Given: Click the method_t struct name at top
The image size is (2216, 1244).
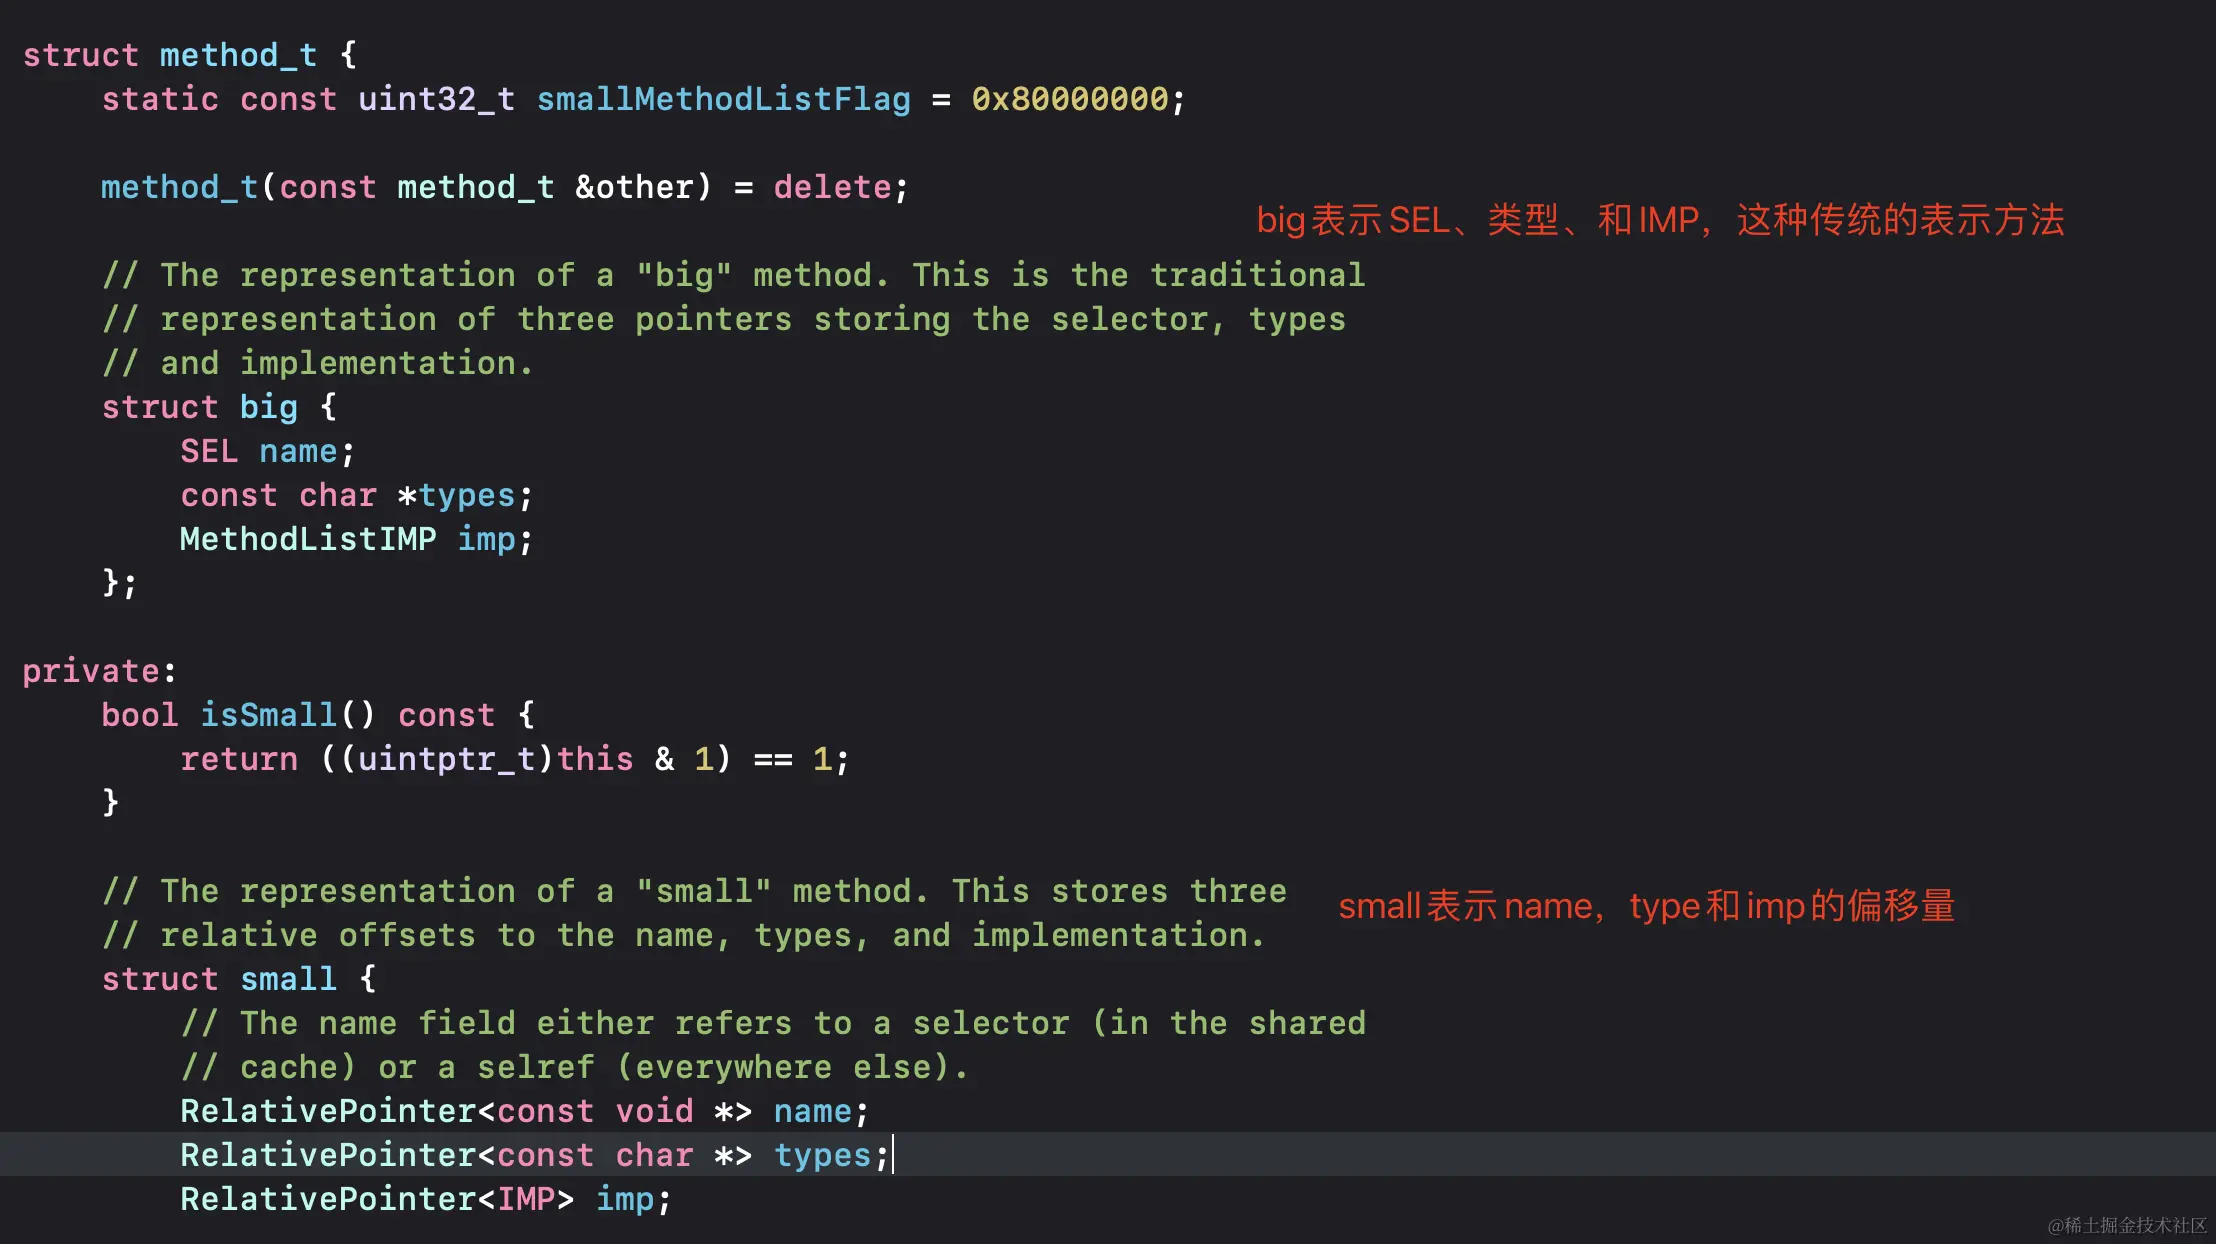Looking at the screenshot, I should point(238,55).
